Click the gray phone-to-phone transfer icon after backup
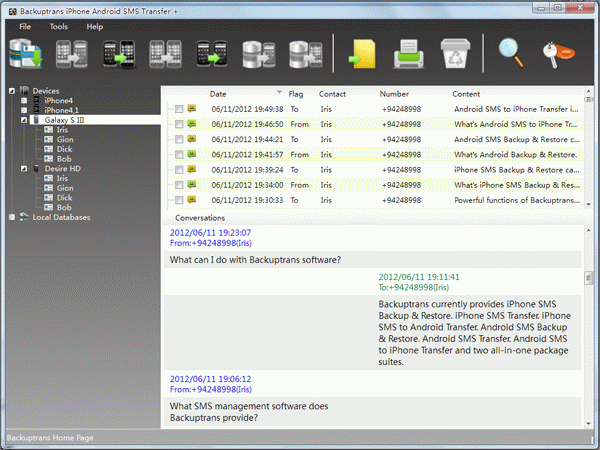 [72, 54]
